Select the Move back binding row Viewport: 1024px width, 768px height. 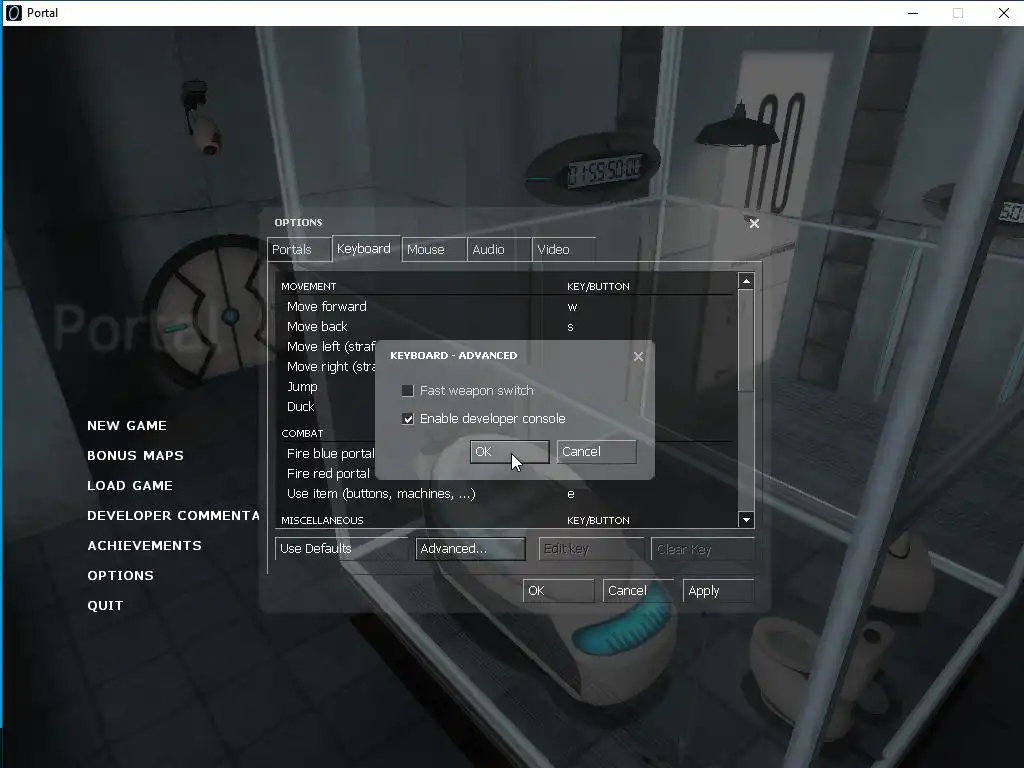point(506,327)
